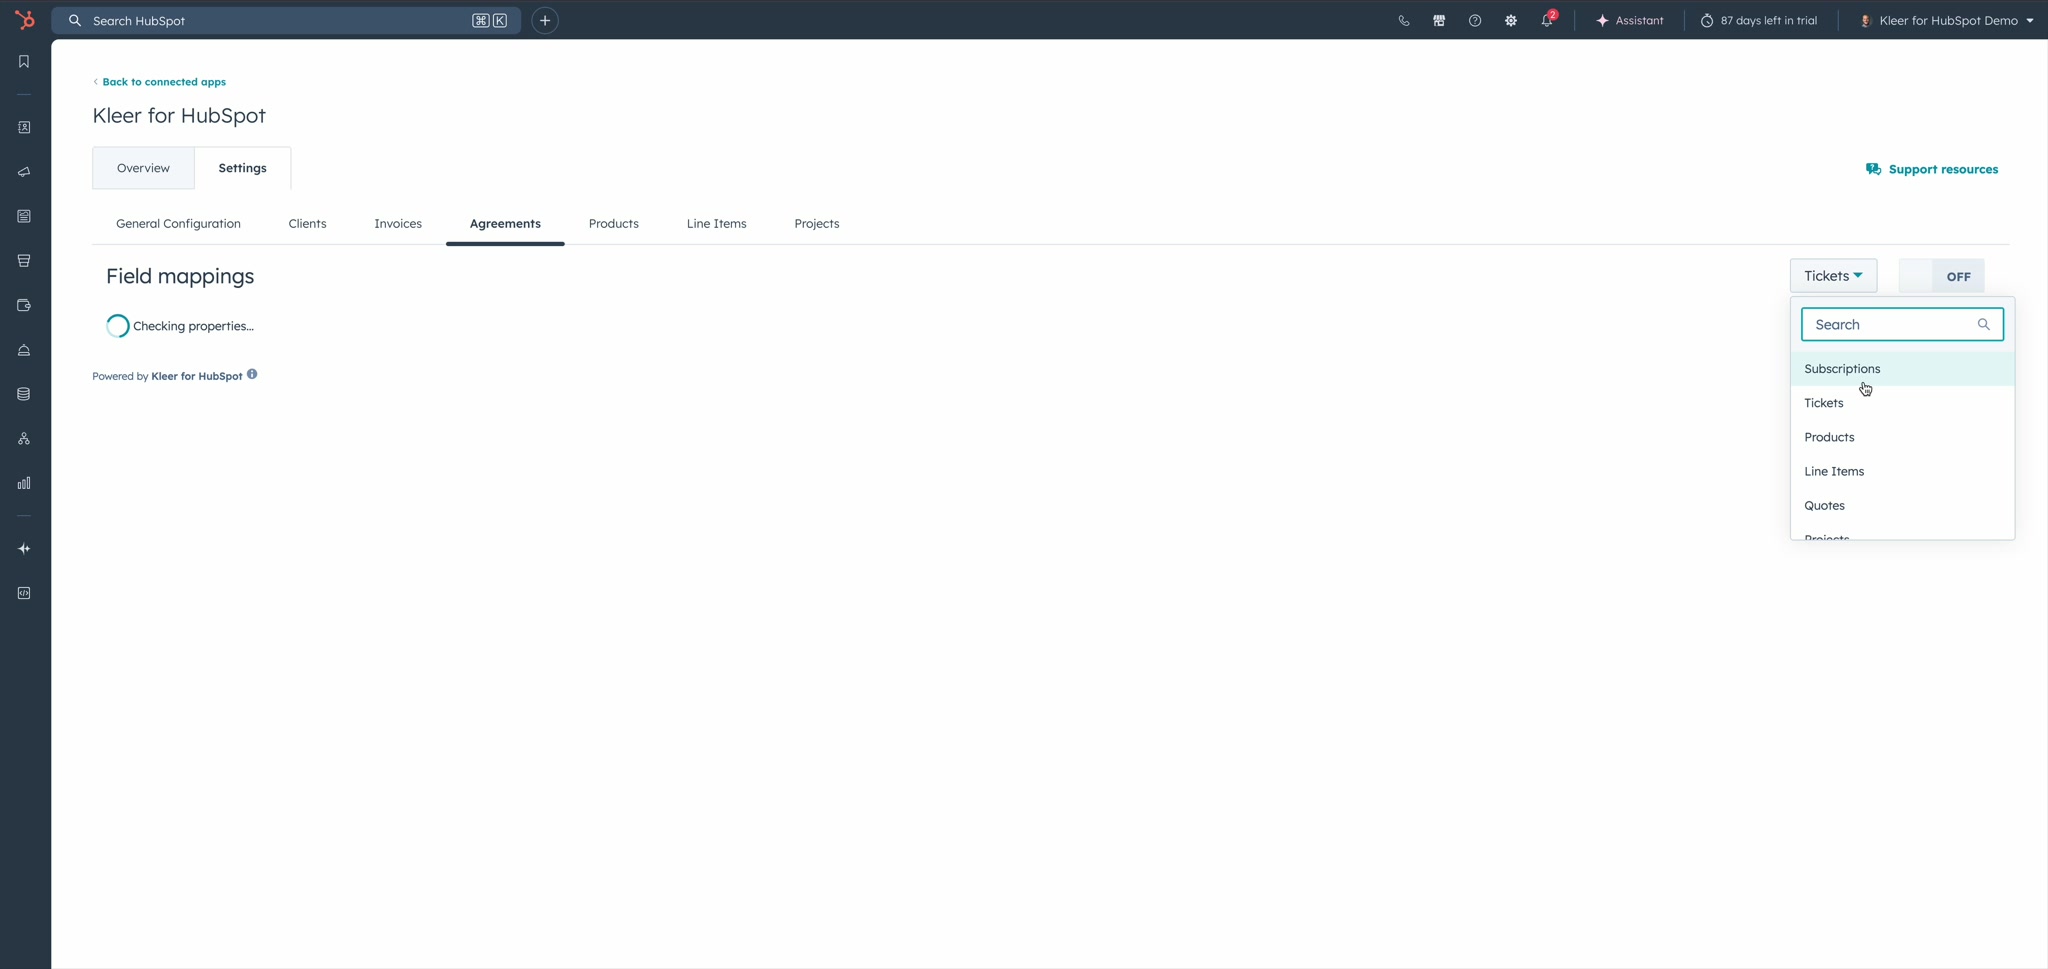The image size is (2048, 969).
Task: Open the notifications bell
Action: tap(1547, 20)
